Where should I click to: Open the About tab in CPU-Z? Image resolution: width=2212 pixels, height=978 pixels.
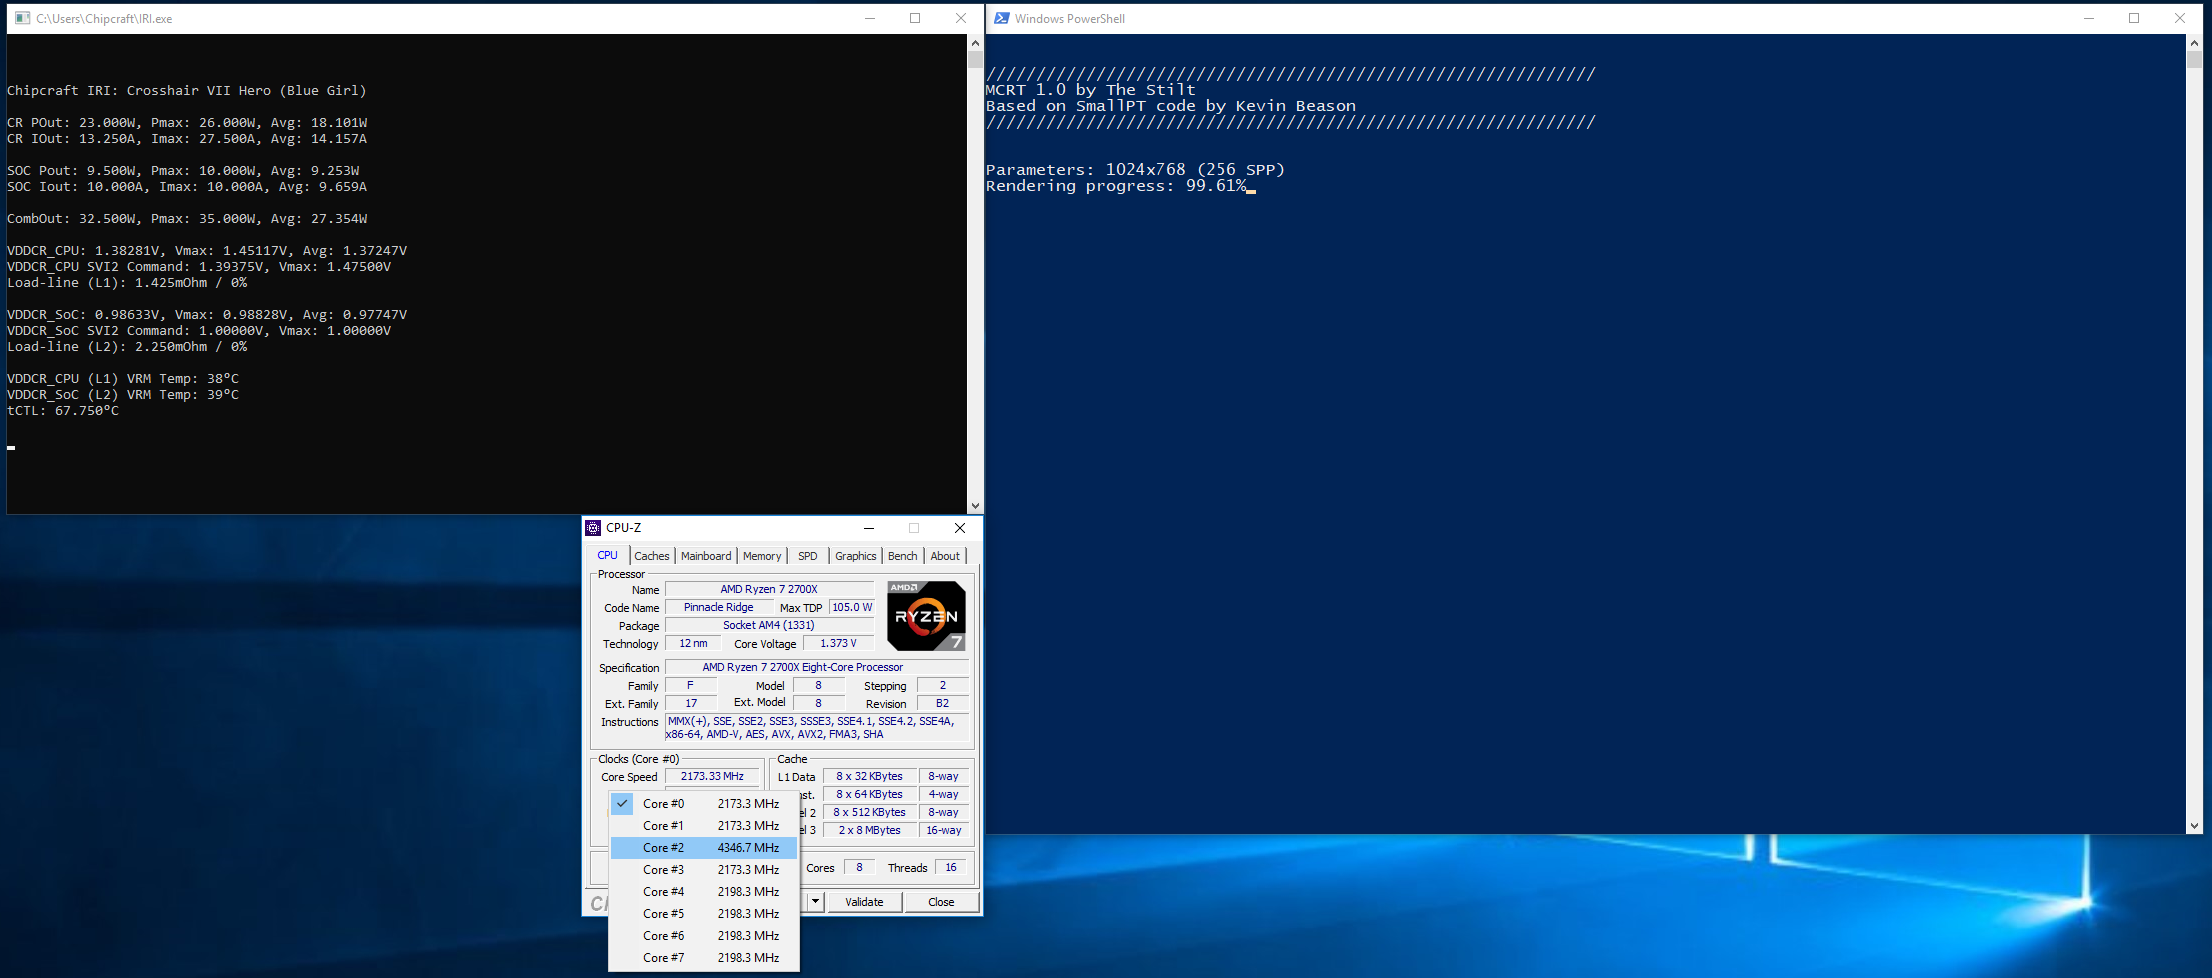pos(945,556)
